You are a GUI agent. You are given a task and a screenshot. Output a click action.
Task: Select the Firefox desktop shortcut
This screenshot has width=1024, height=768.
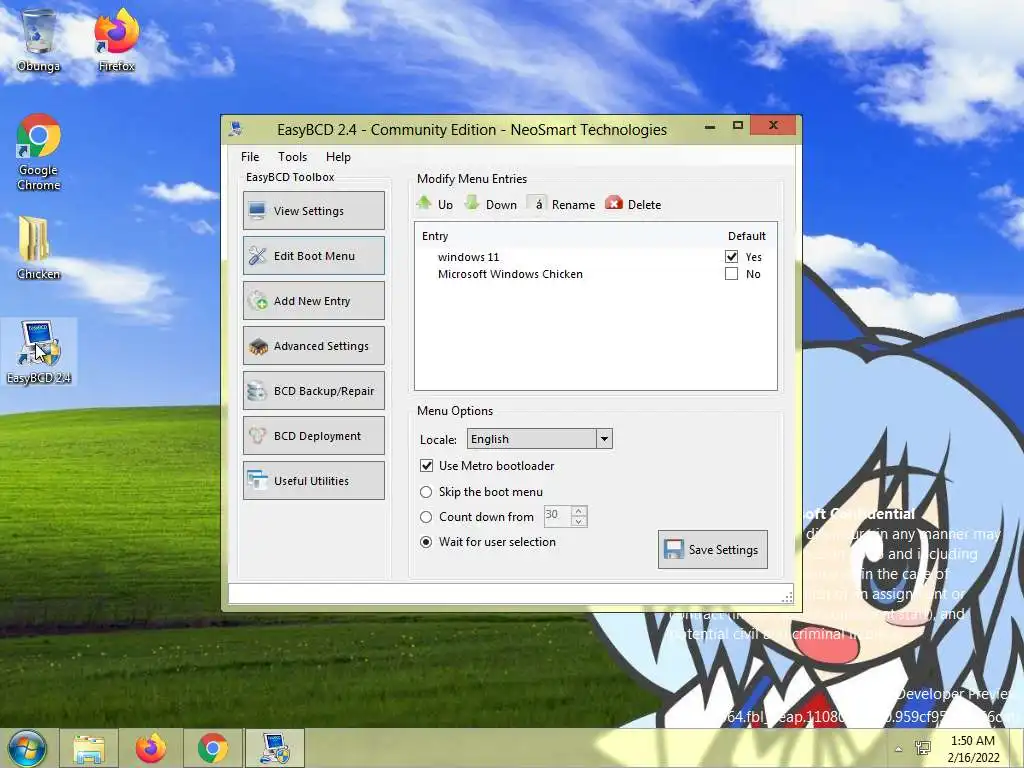(x=116, y=40)
